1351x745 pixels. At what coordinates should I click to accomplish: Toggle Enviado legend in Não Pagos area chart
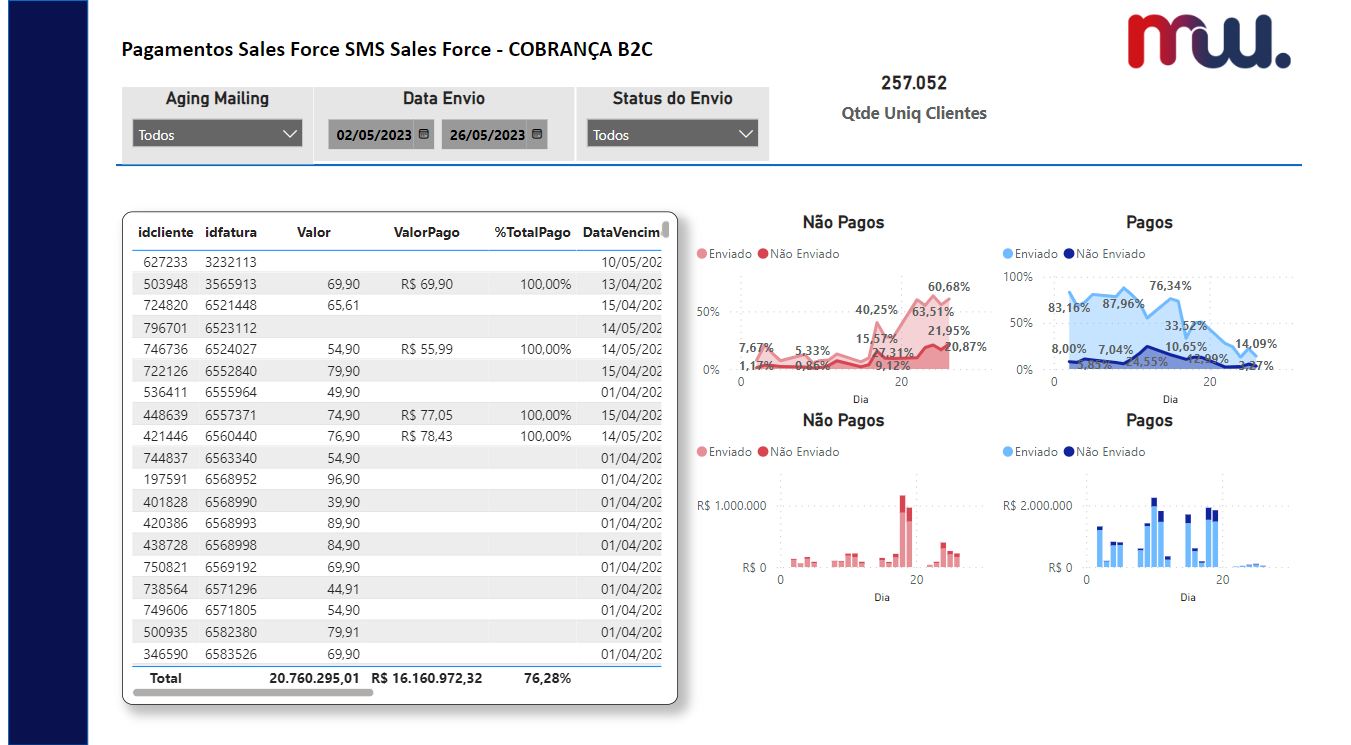coord(724,254)
